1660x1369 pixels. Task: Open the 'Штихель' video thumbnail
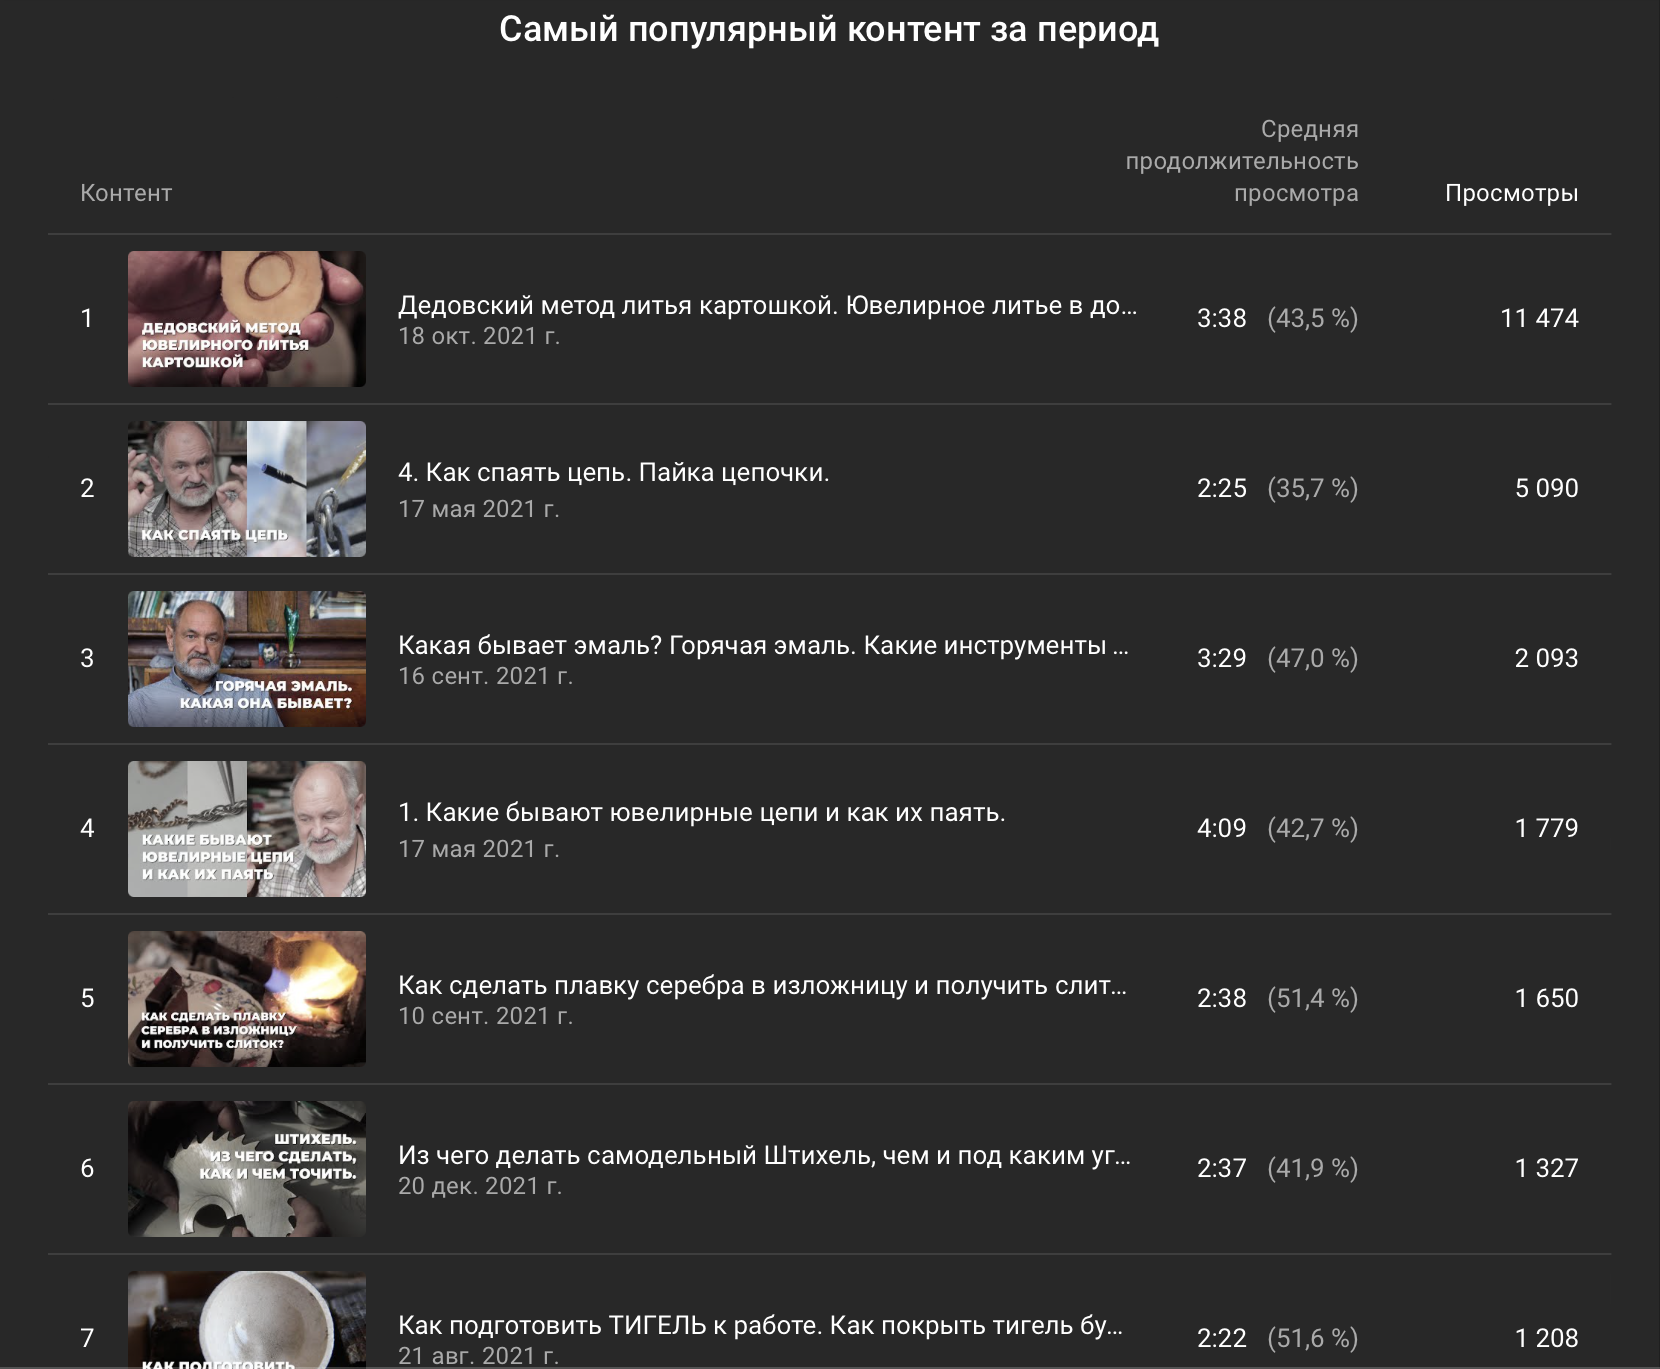246,1168
